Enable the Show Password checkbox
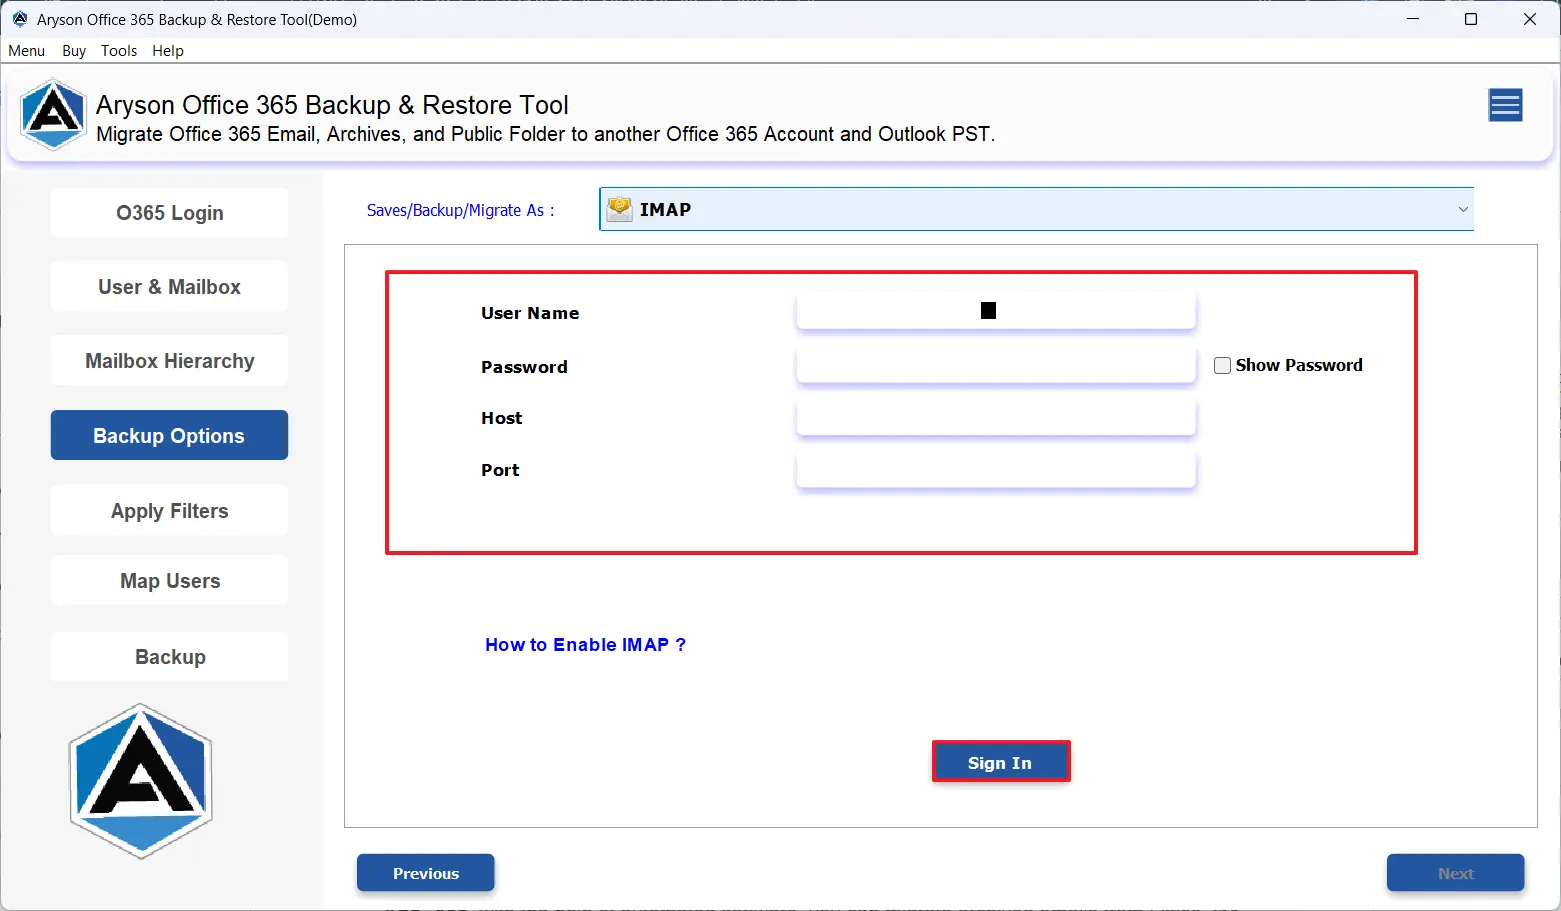This screenshot has width=1561, height=911. (x=1222, y=366)
